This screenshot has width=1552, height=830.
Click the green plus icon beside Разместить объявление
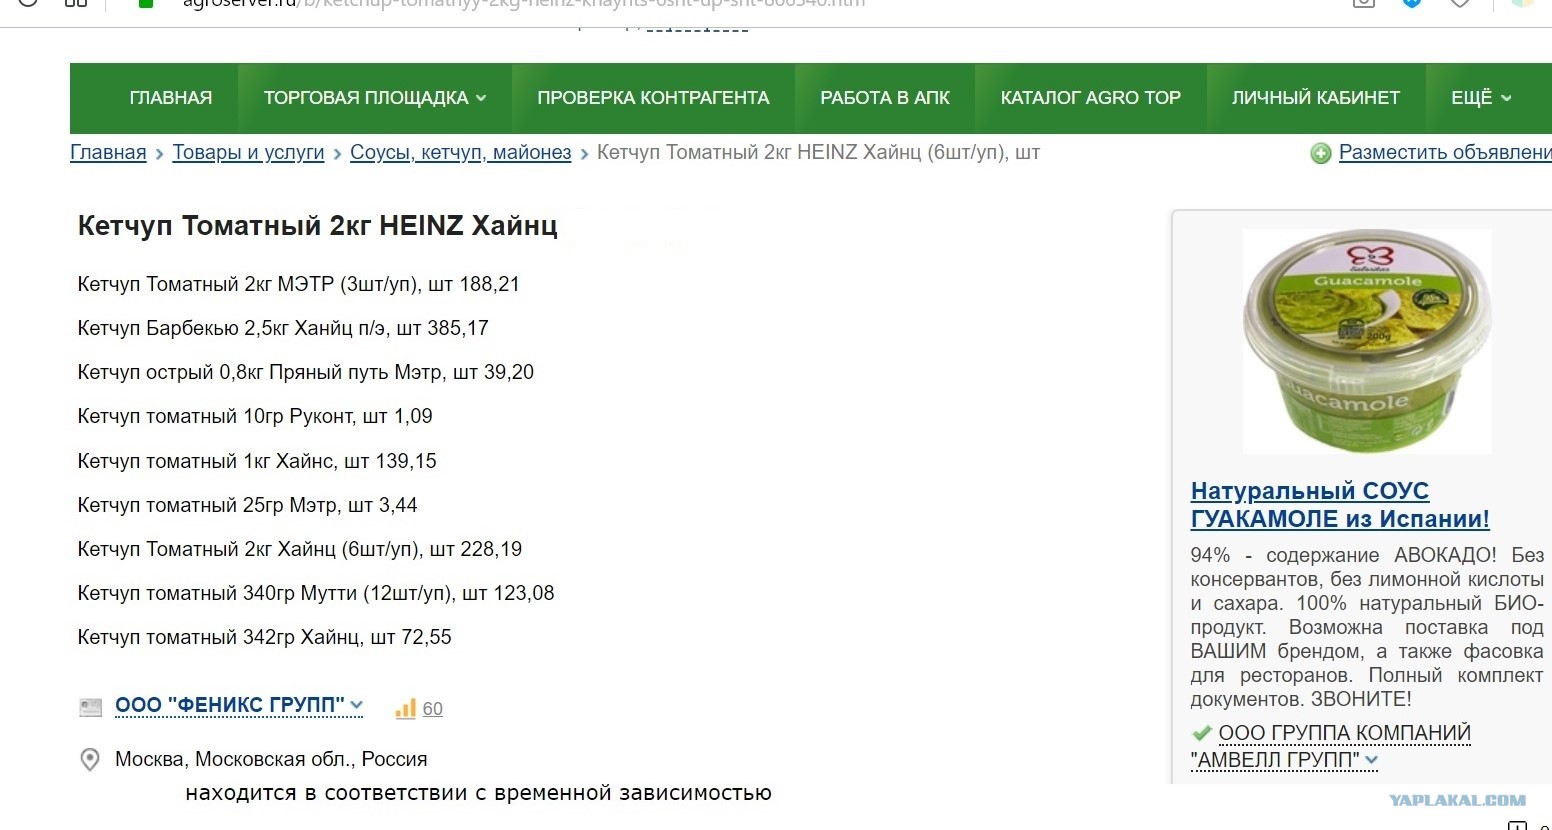1321,154
